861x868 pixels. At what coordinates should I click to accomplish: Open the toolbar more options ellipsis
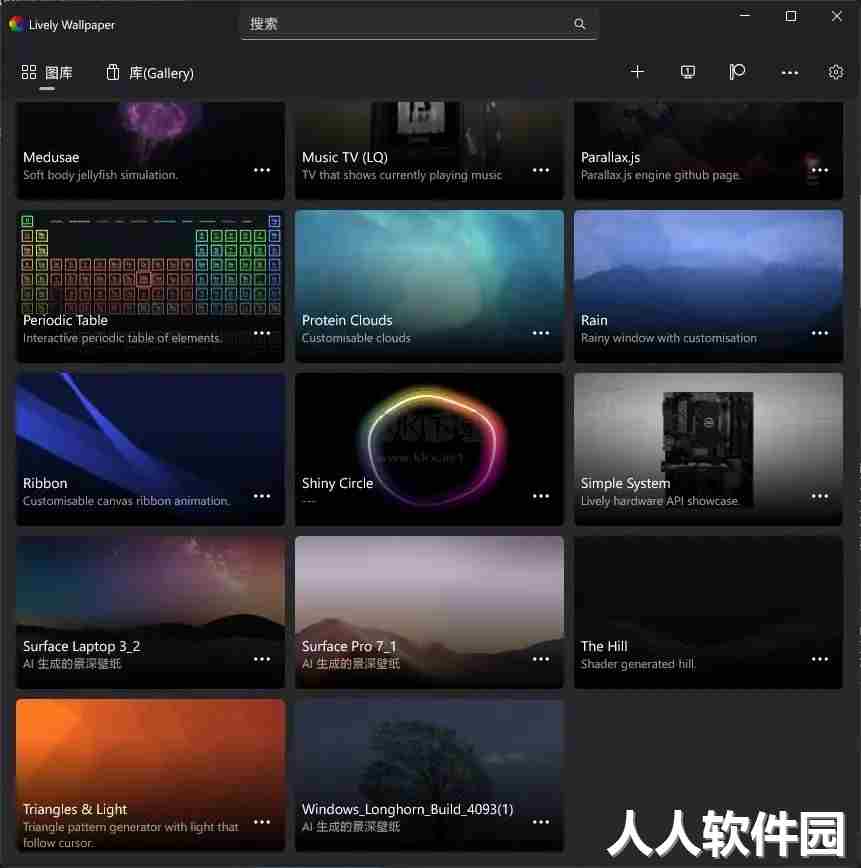coord(790,73)
